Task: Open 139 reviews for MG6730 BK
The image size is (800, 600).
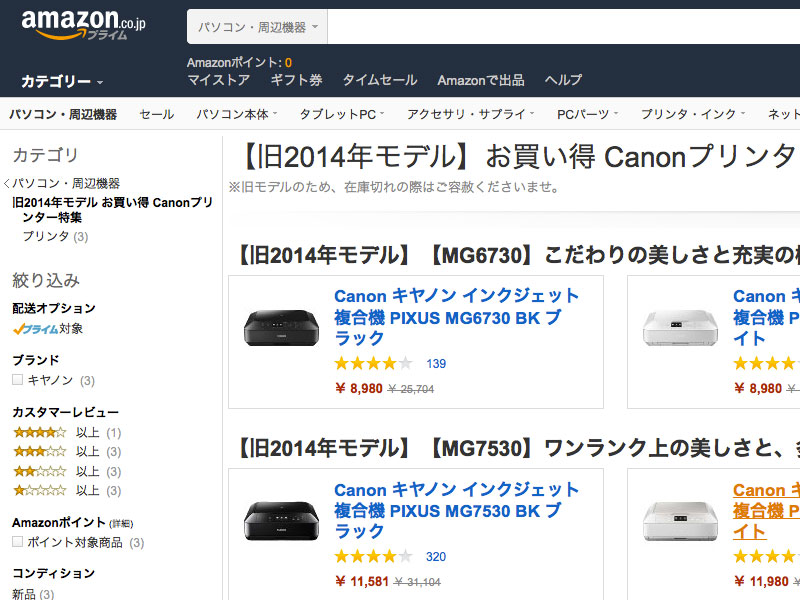Action: 436,364
